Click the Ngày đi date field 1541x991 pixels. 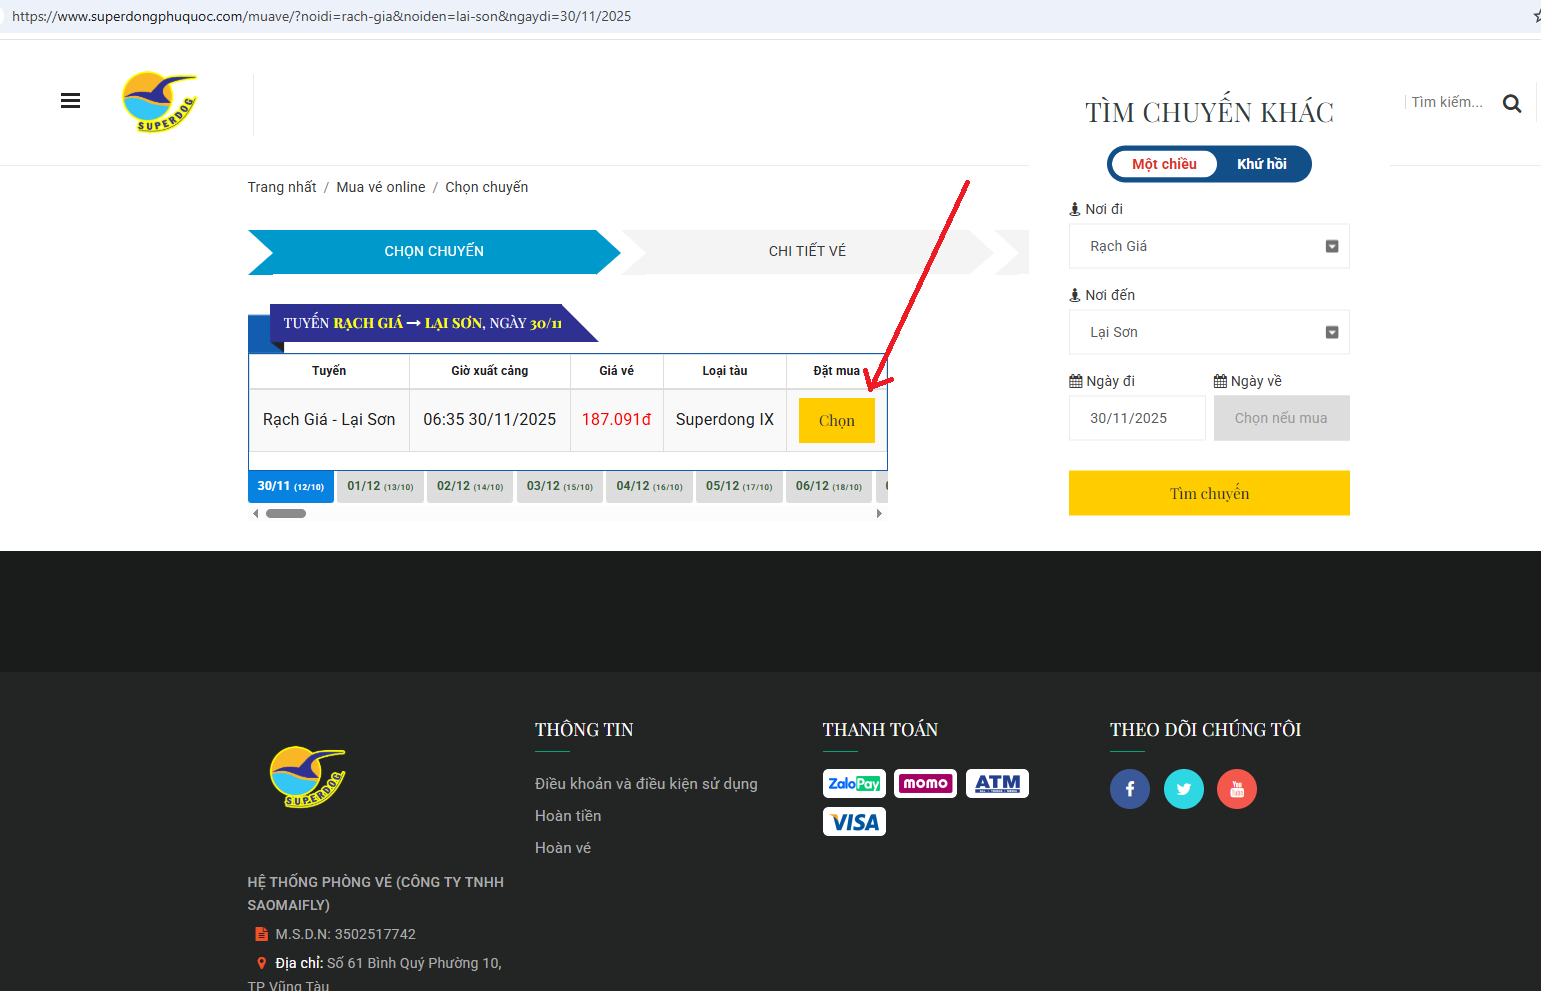pyautogui.click(x=1136, y=419)
